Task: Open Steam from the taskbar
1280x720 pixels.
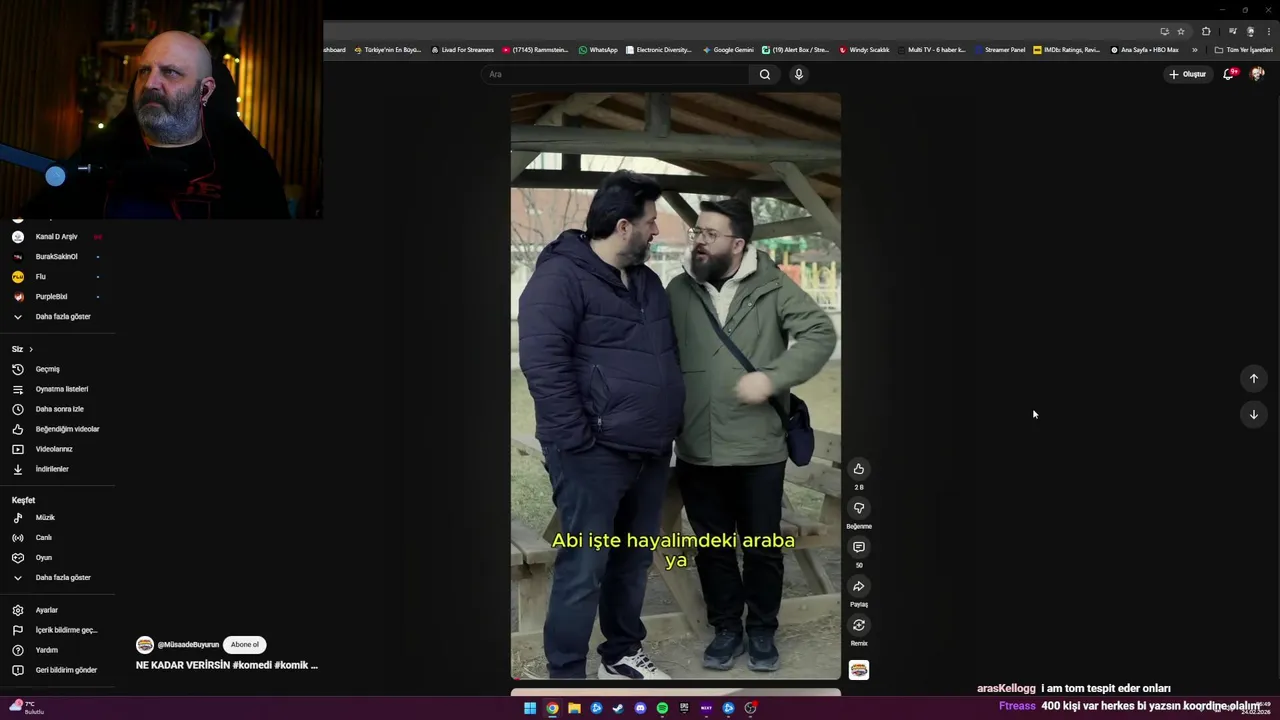Action: pos(618,708)
